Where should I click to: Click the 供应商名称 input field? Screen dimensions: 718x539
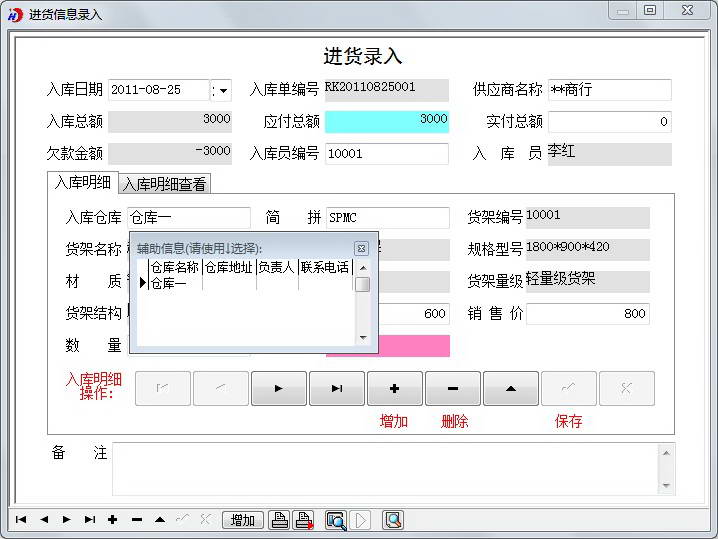click(609, 90)
